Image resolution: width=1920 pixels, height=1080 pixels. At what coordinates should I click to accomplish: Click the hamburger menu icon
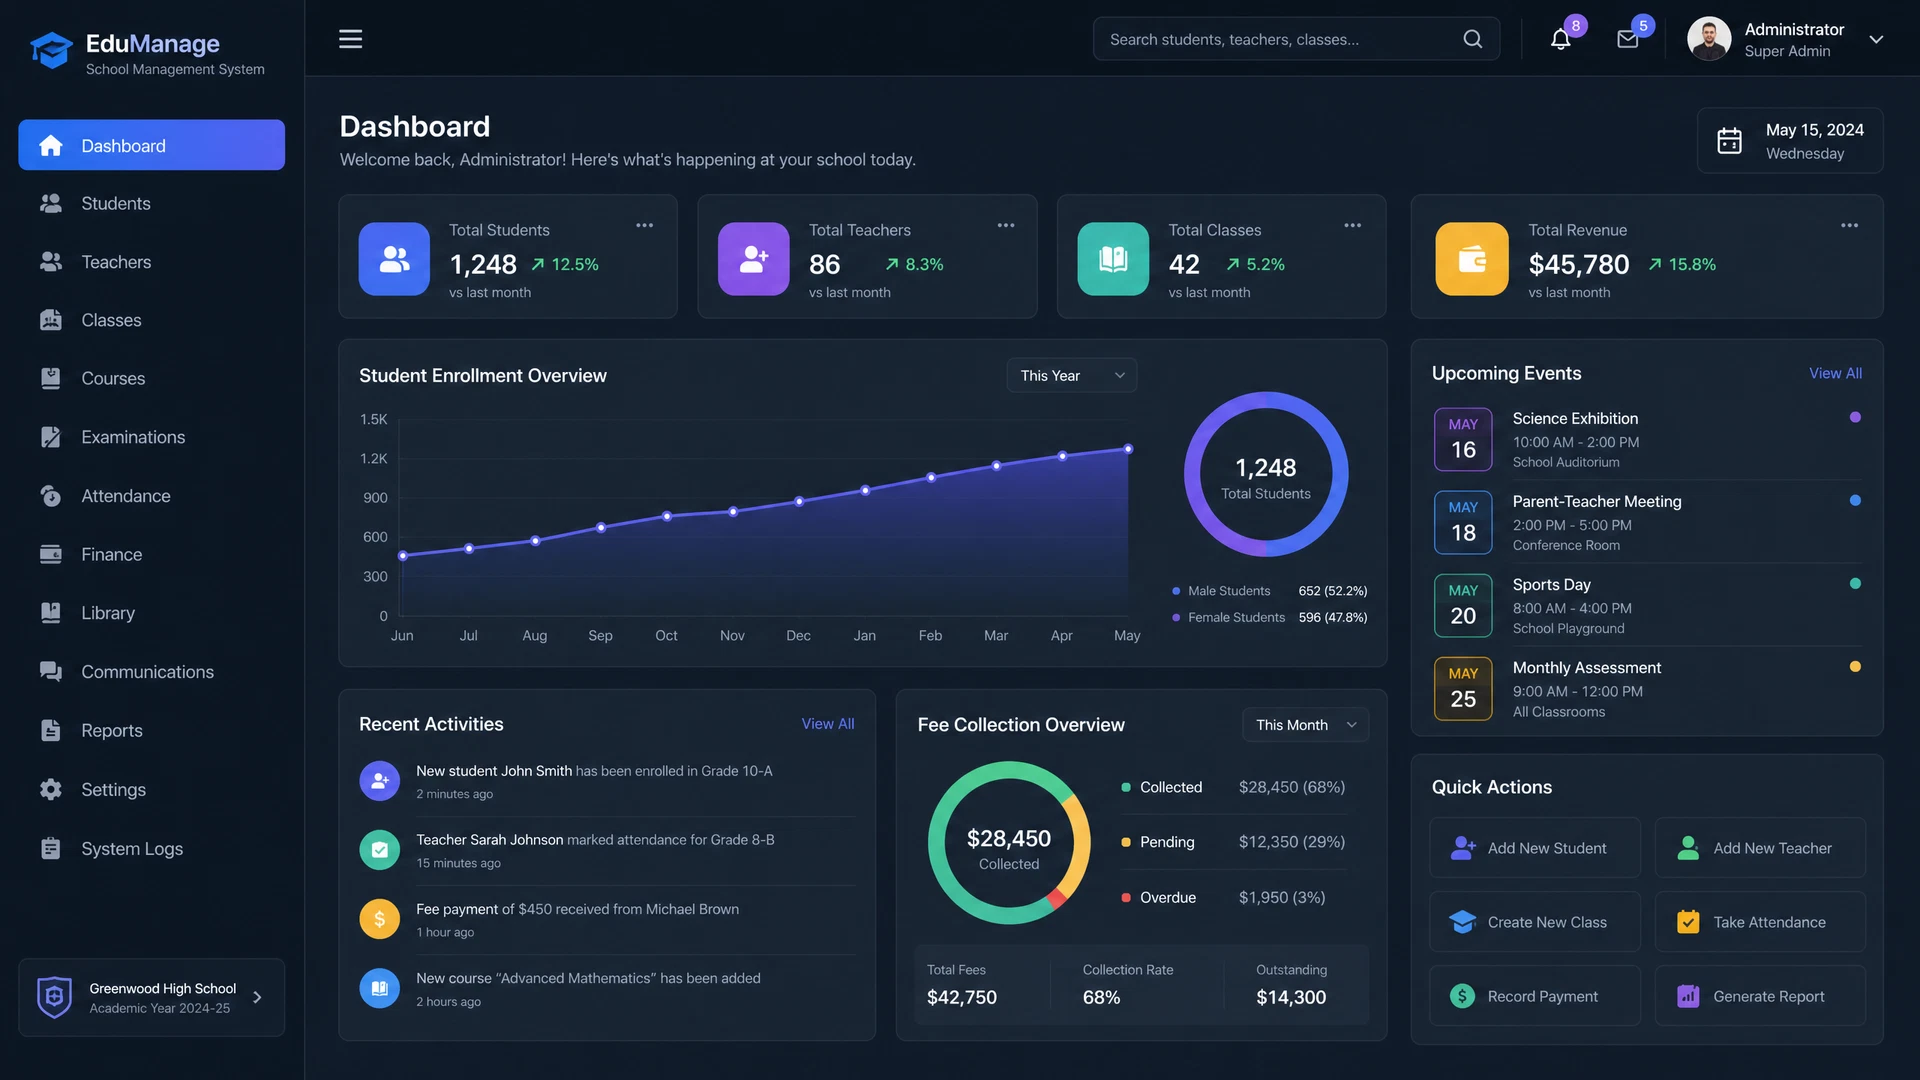pos(350,39)
